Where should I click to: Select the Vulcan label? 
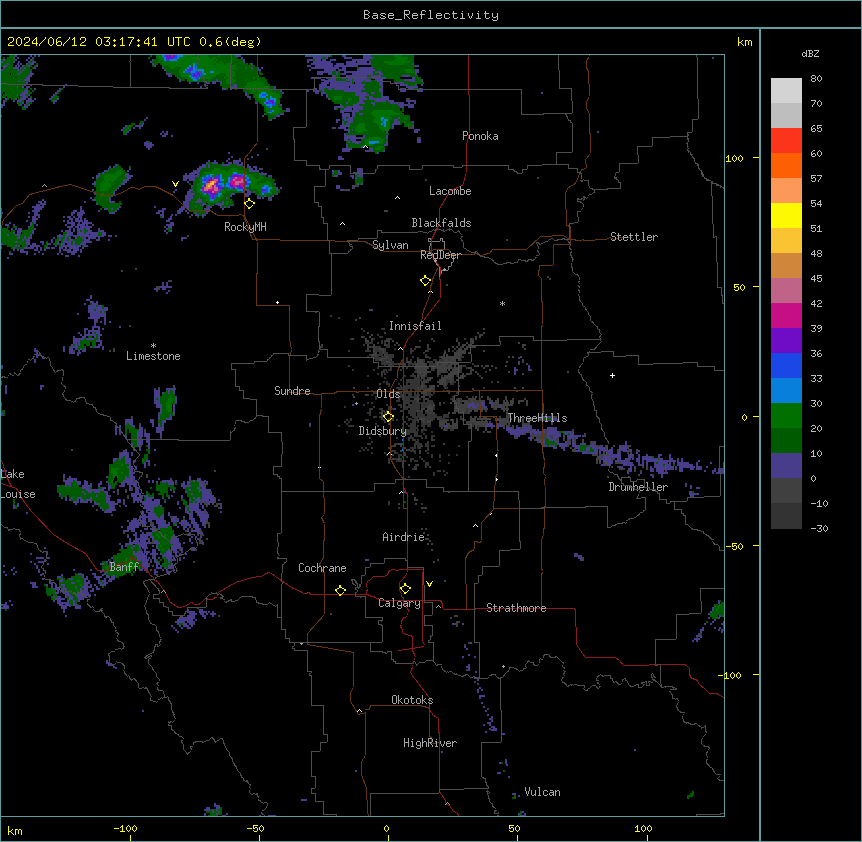point(543,792)
